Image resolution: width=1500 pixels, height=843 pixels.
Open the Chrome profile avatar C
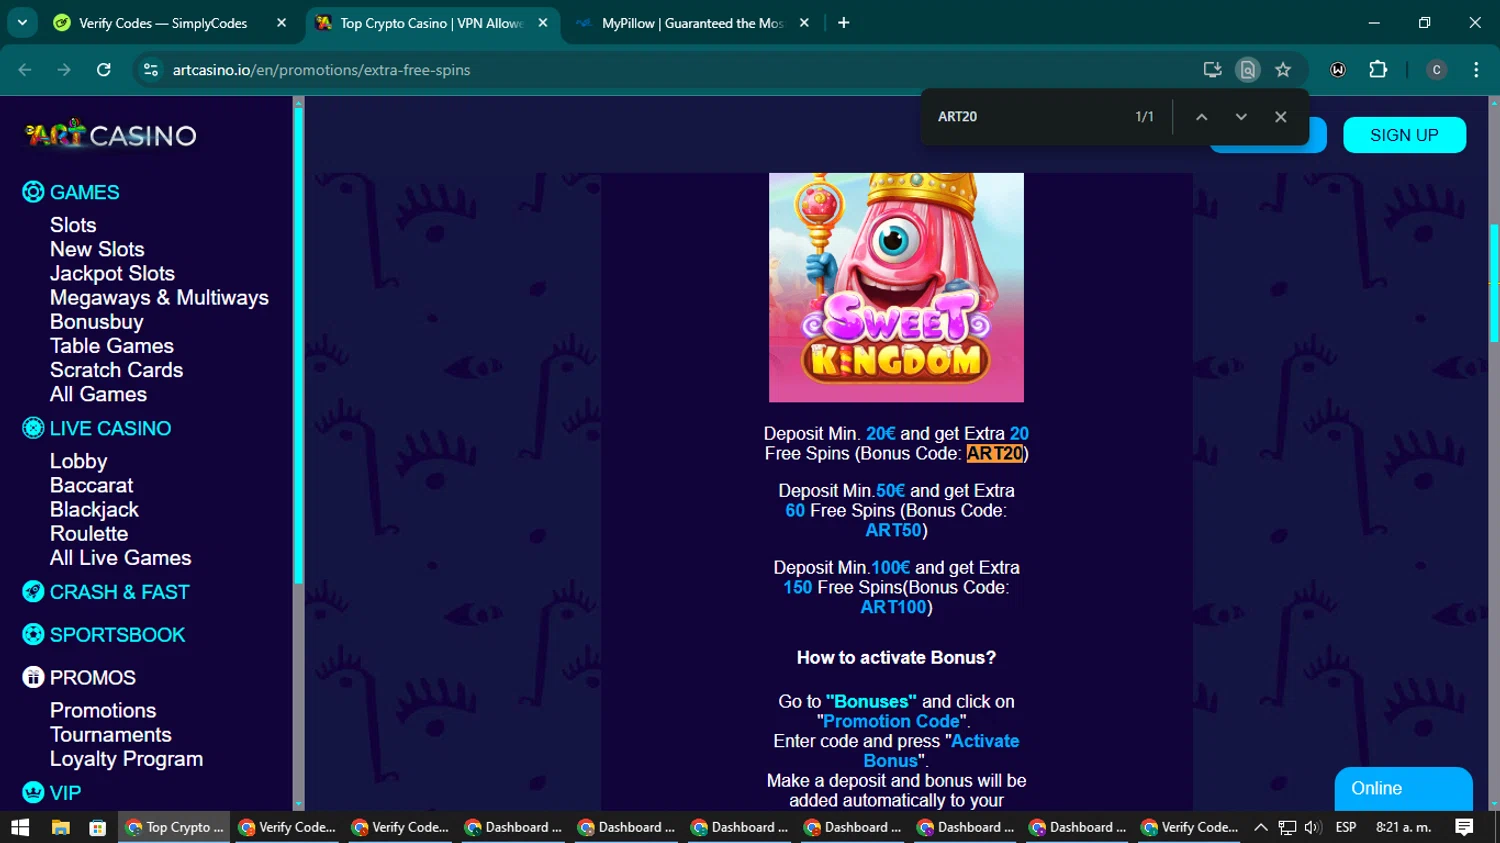click(1436, 70)
